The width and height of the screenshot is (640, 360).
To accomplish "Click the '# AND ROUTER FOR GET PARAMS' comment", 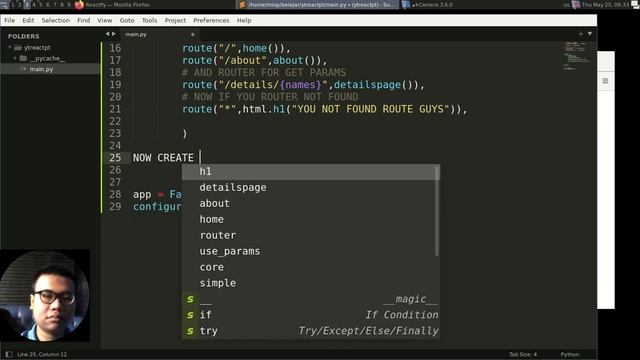I will tap(264, 73).
